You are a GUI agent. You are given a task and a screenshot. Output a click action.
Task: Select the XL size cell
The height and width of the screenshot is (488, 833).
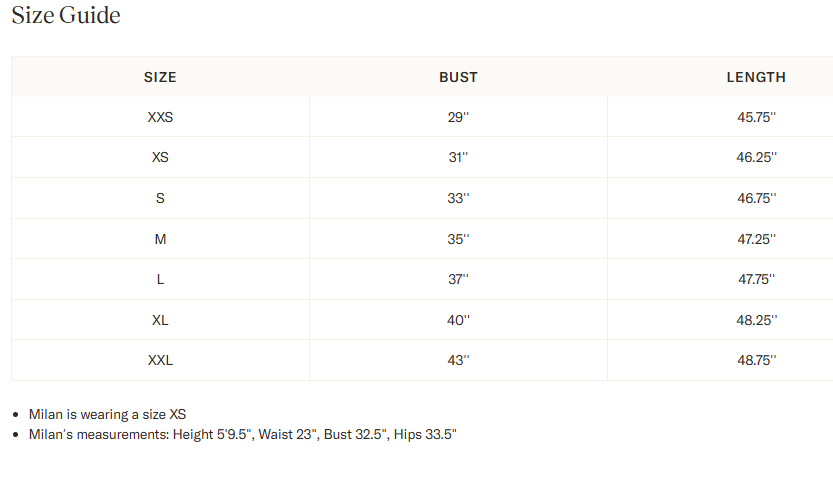click(160, 320)
